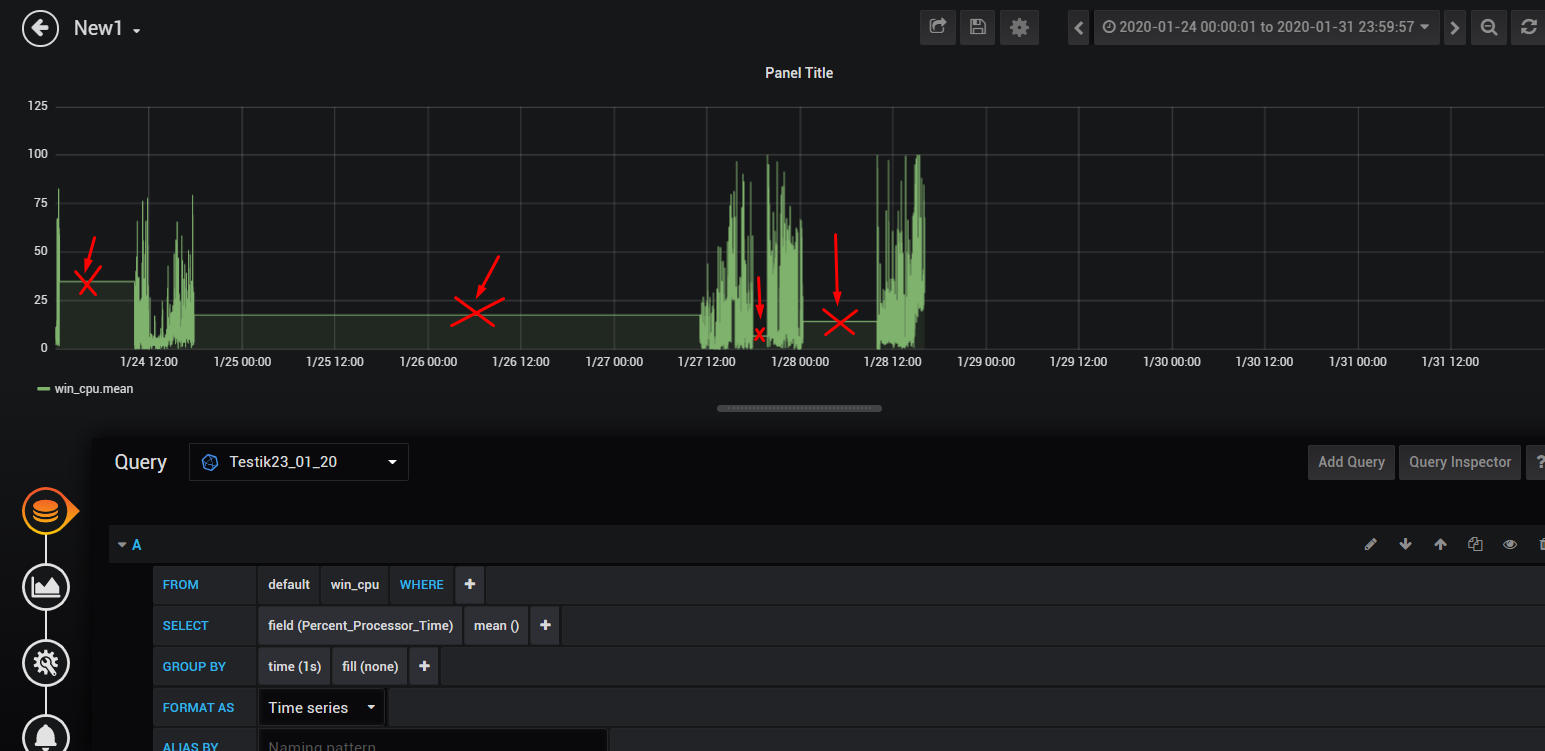Viewport: 1545px width, 751px height.
Task: Toggle query text edit mode pencil
Action: [1371, 544]
